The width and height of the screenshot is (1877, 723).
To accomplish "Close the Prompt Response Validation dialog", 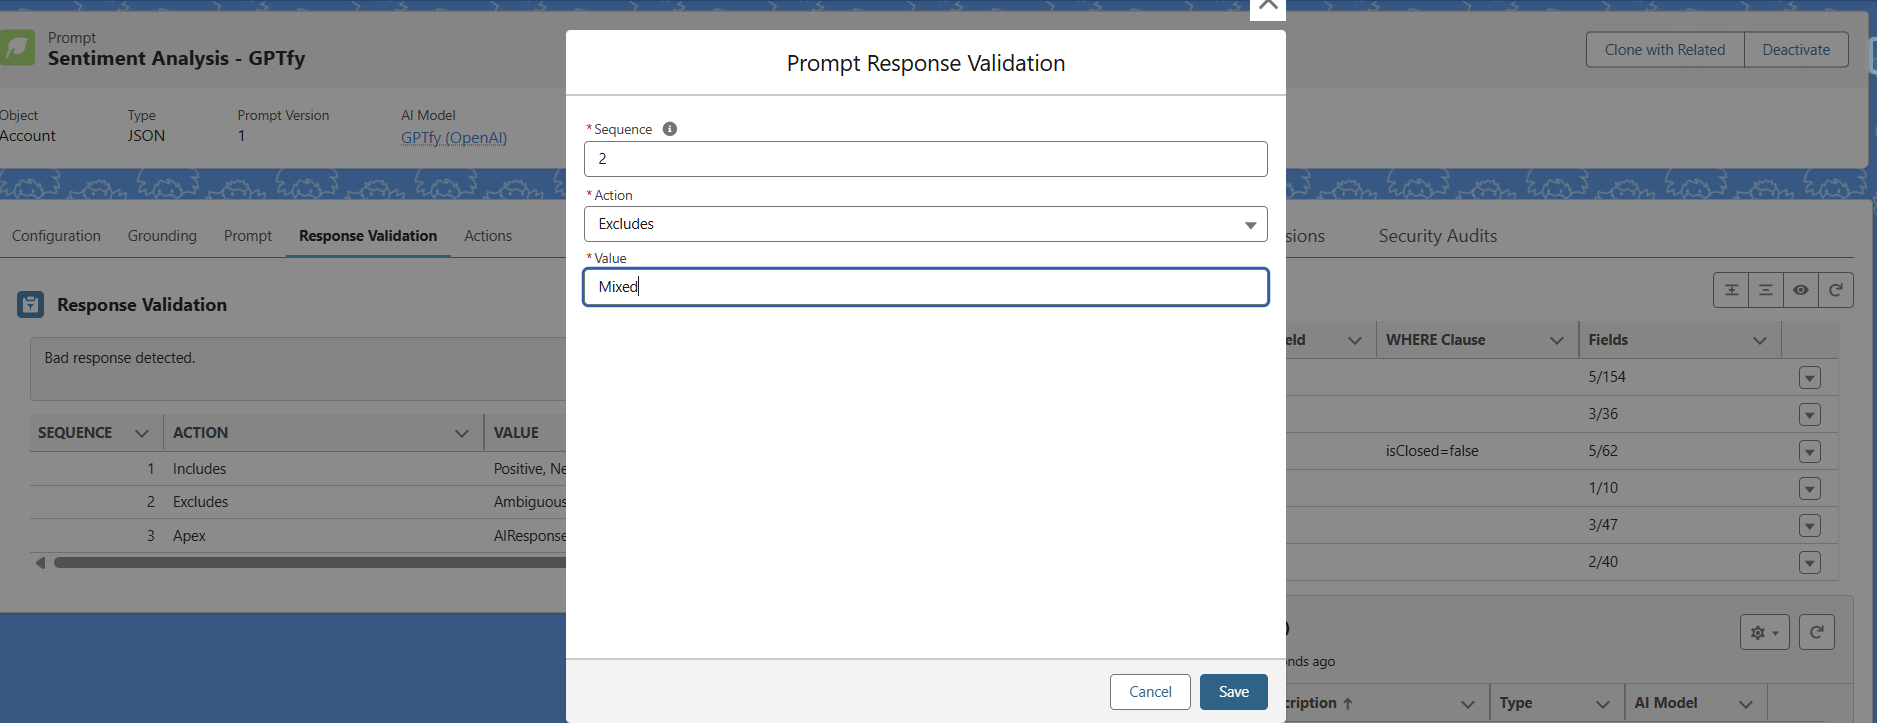I will pos(1267,6).
